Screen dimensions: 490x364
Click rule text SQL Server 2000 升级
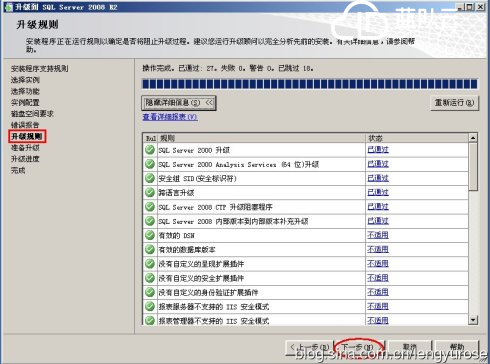coord(194,150)
